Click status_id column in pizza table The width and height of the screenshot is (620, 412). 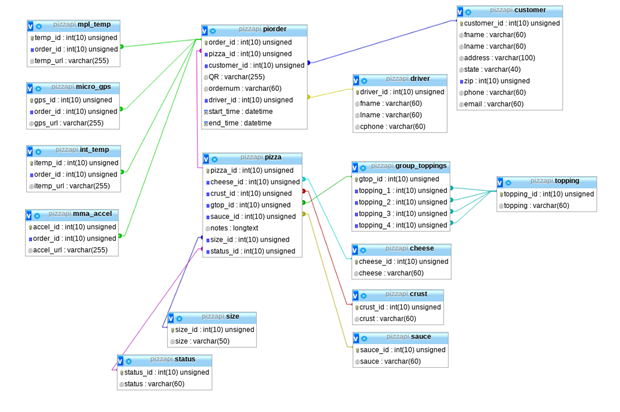(x=250, y=251)
